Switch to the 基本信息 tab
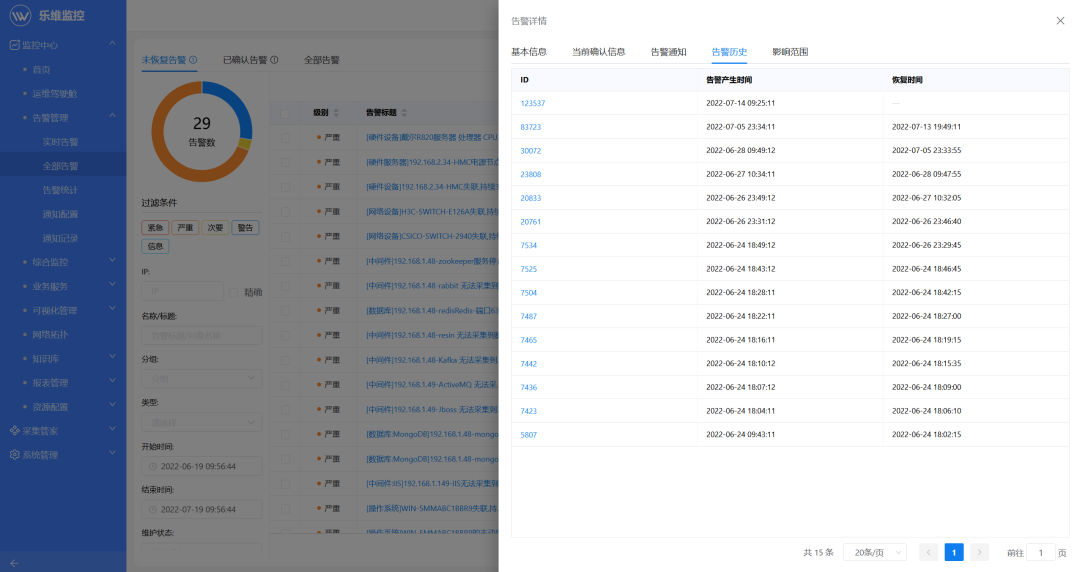The width and height of the screenshot is (1080, 572). click(529, 52)
